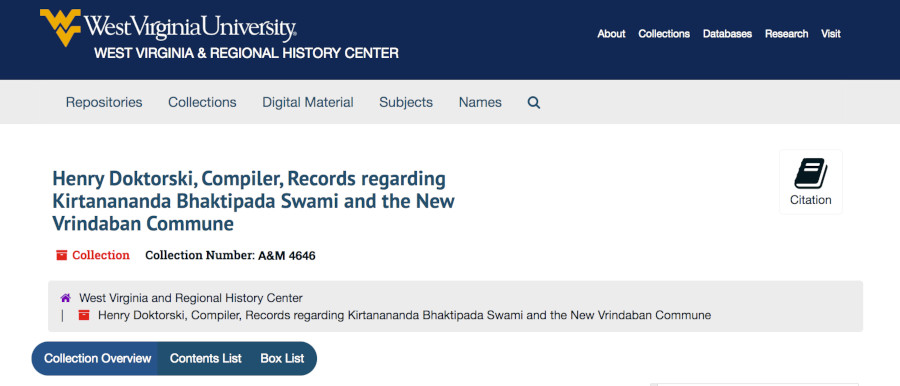The width and height of the screenshot is (900, 386).
Task: Click the purple home icon in breadcrumb
Action: coord(65,298)
